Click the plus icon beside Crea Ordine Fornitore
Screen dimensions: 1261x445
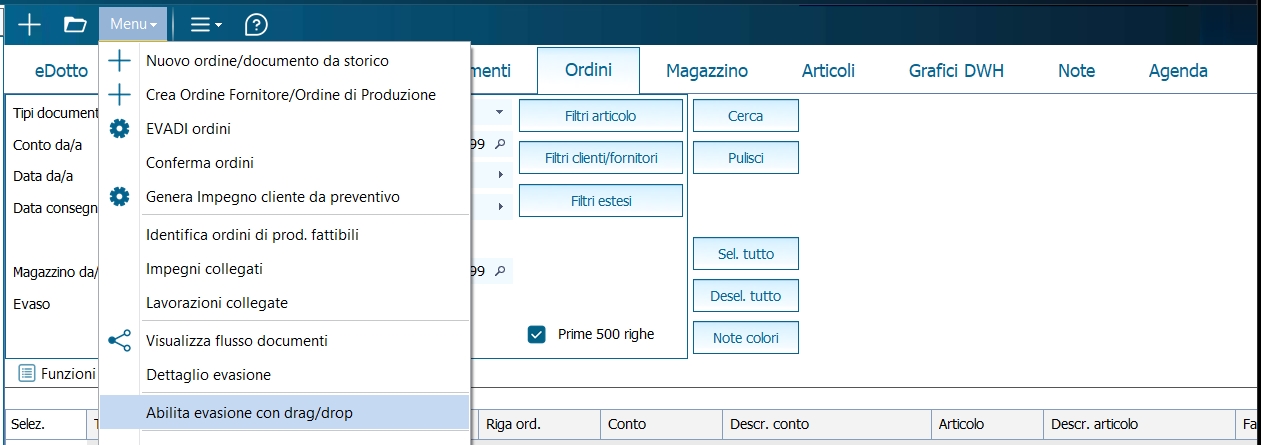pyautogui.click(x=119, y=95)
